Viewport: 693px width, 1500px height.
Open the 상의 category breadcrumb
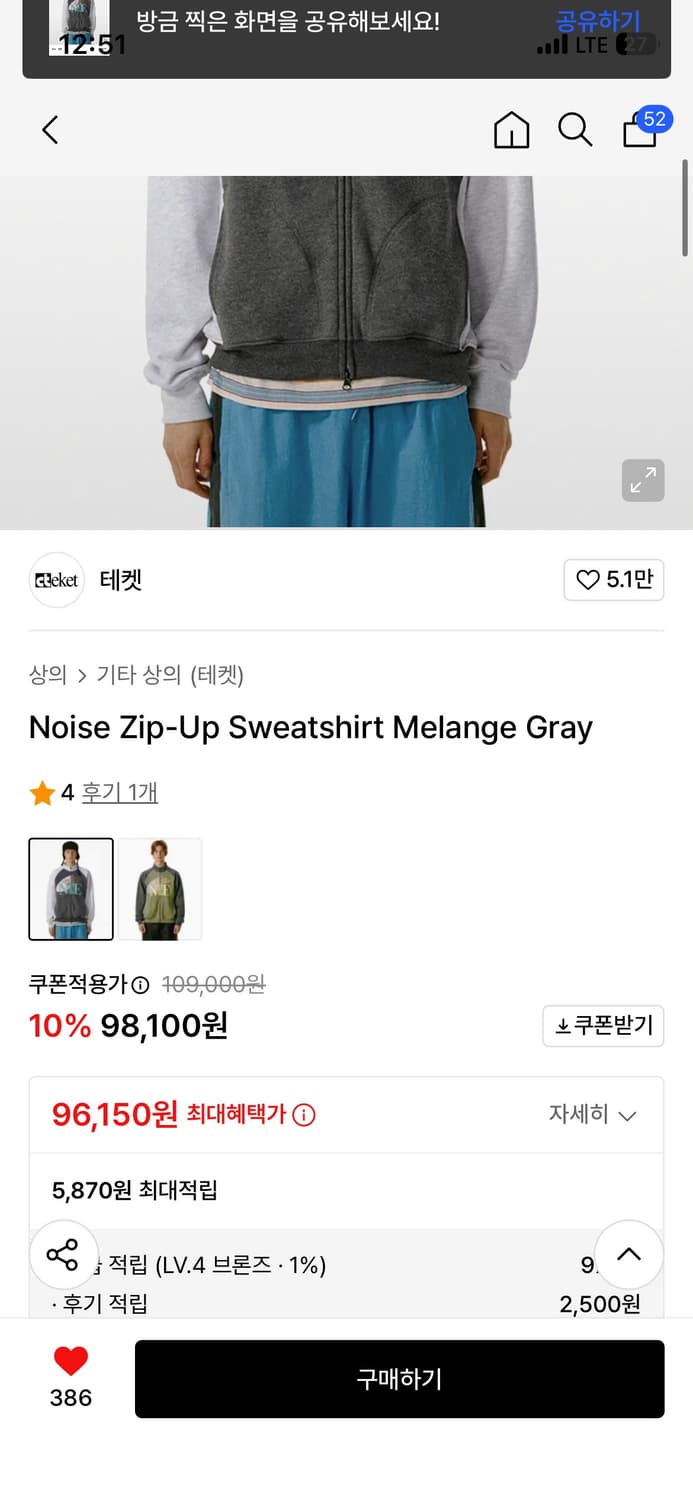(x=47, y=675)
